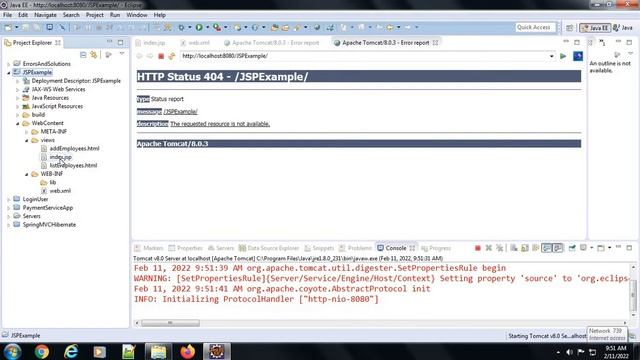Click the console horizontal scrollbar thumb
This screenshot has height=360, width=640.
click(170, 323)
